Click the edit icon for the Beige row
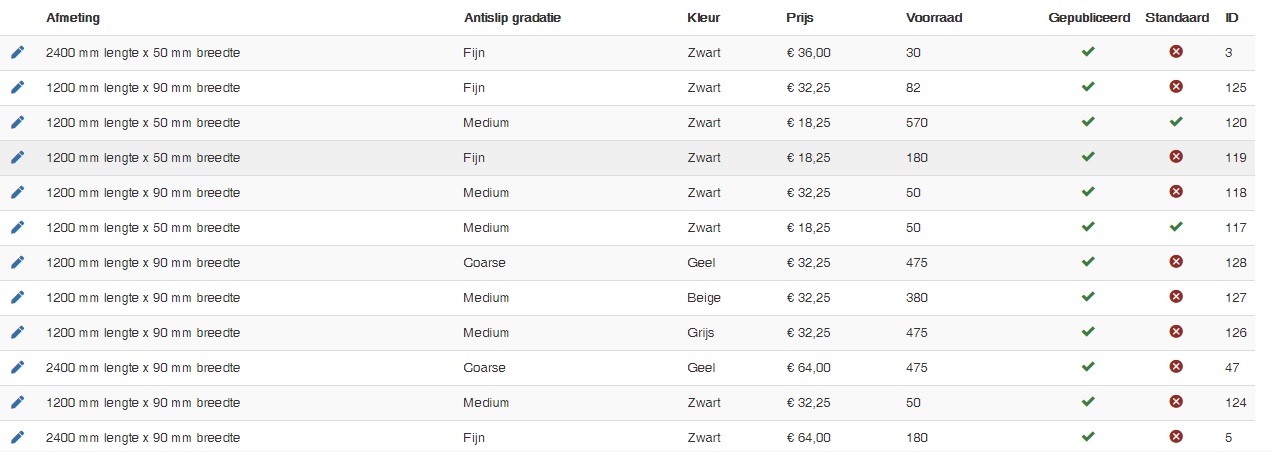 pos(17,297)
